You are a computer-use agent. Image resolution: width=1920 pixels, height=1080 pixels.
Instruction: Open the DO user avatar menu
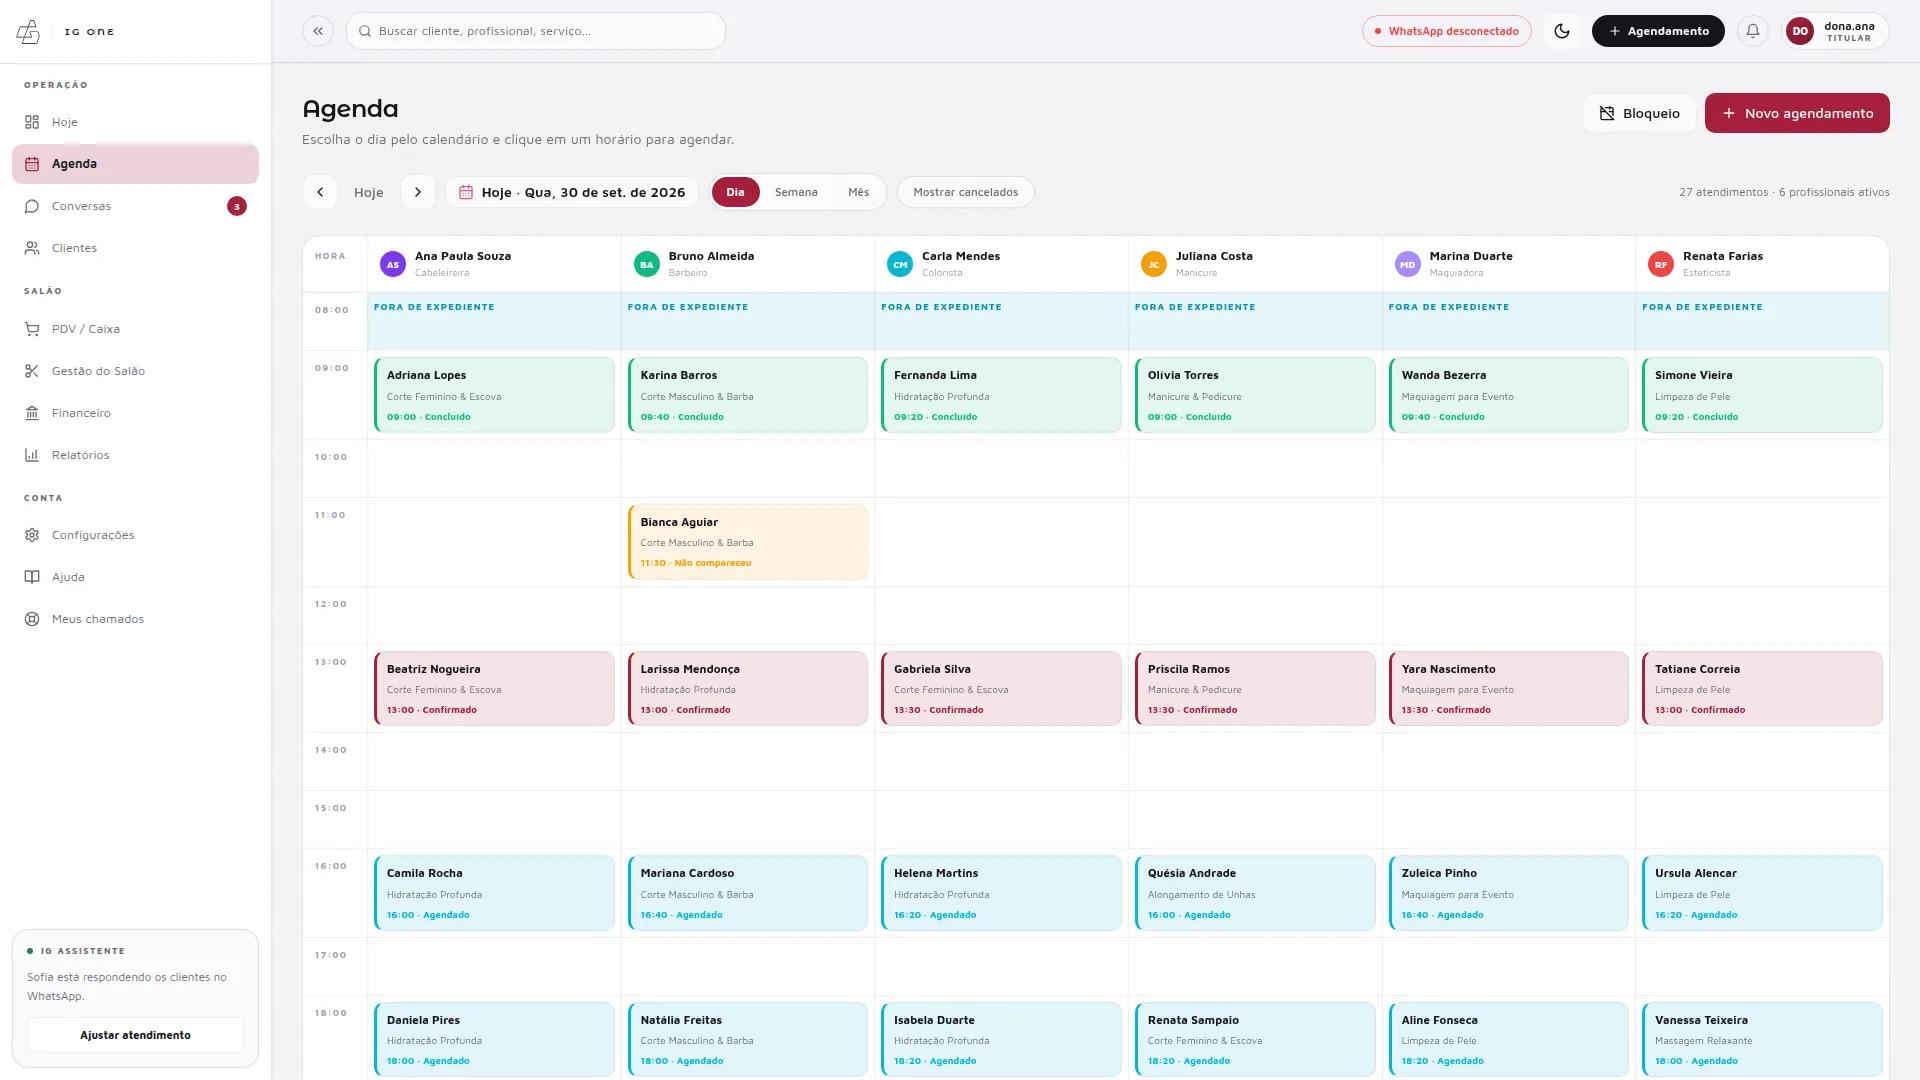tap(1800, 31)
